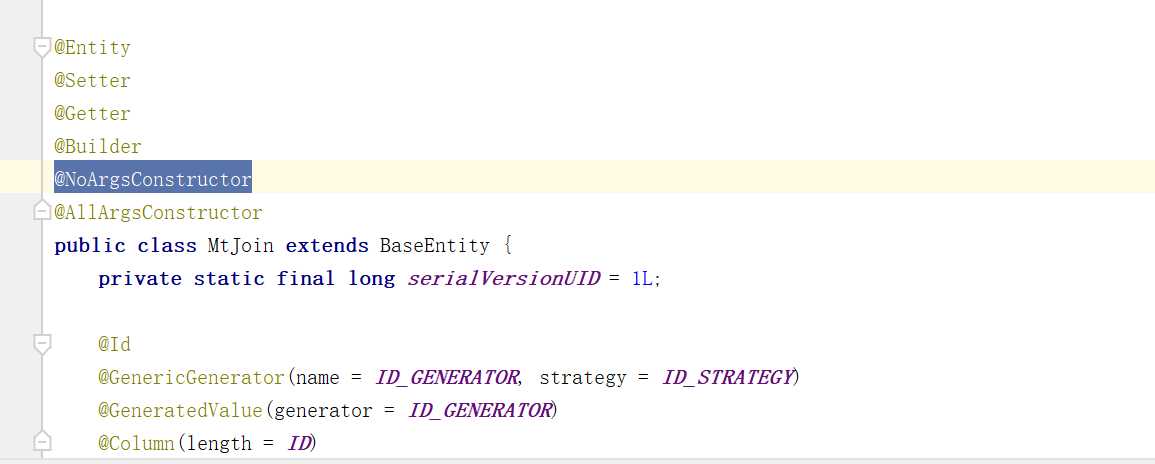Click the highlighted @NoArgsConstructor text
The width and height of the screenshot is (1155, 464).
[153, 180]
